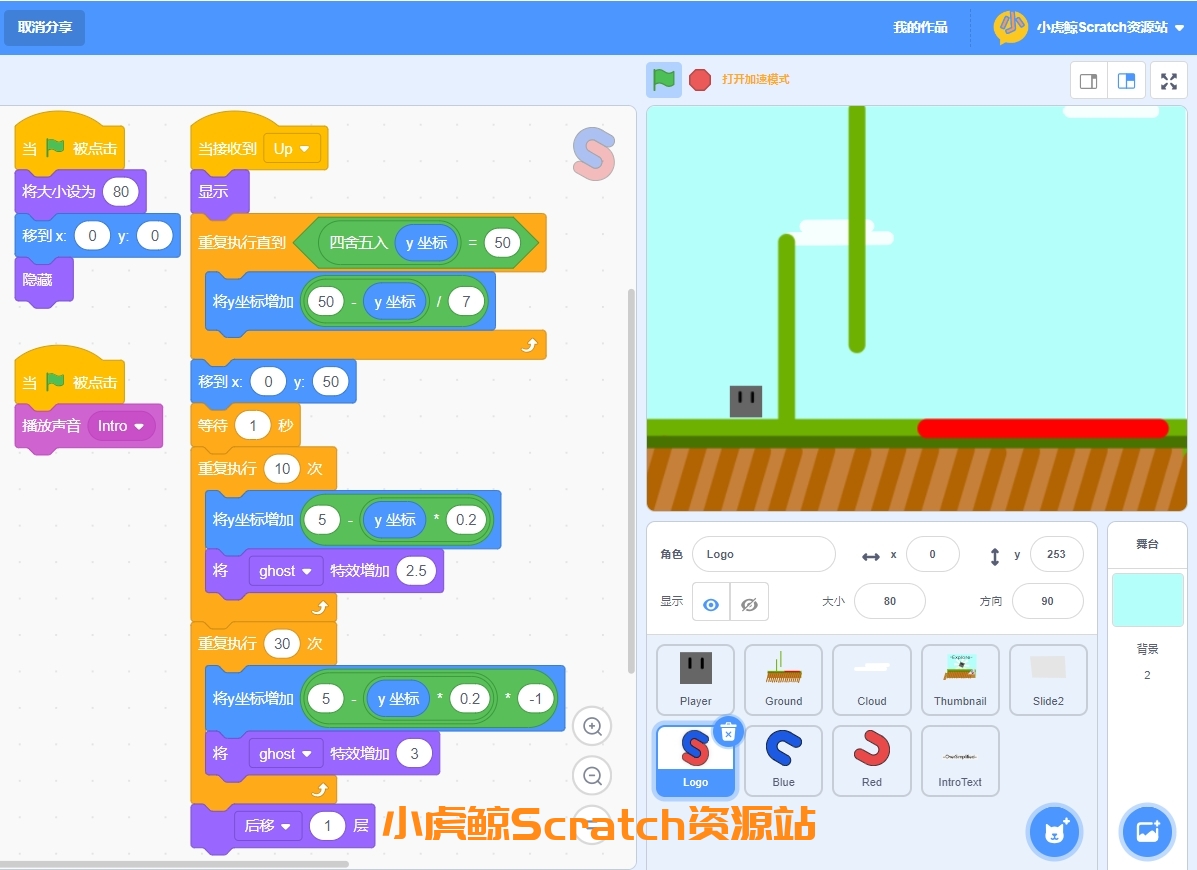Screen dimensions: 1197x870
Task: Click the user avatar icon
Action: pos(1011,27)
